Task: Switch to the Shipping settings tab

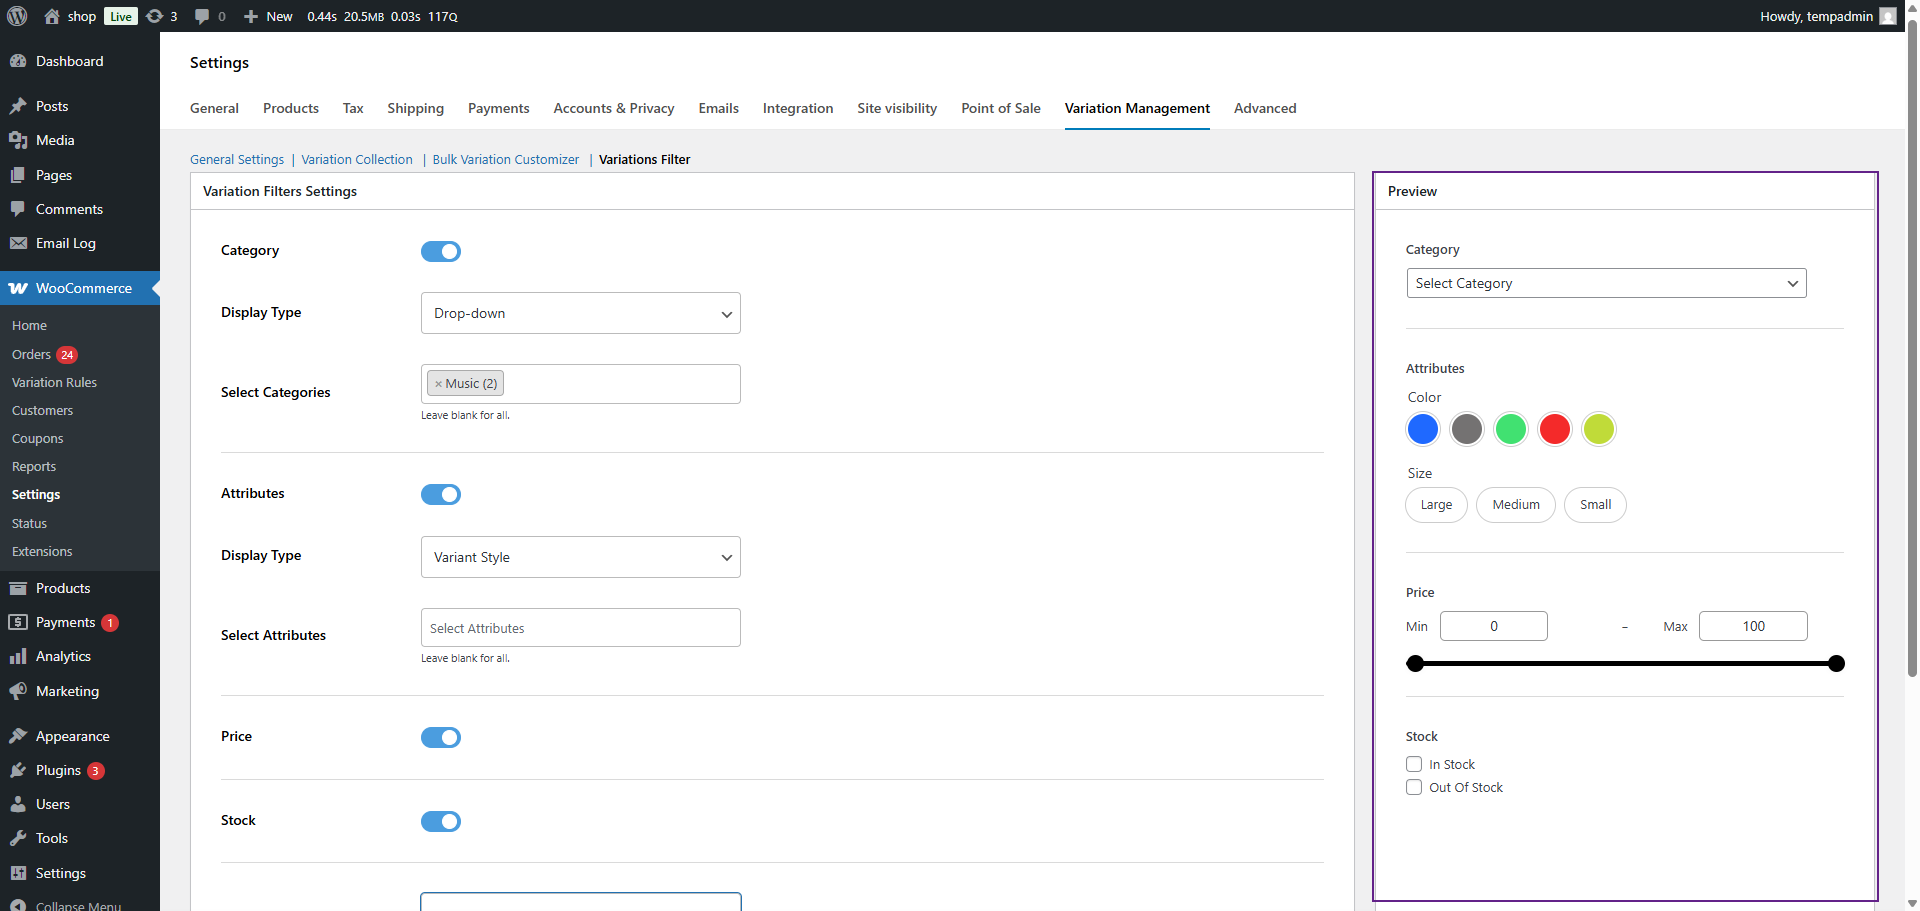Action: point(415,108)
